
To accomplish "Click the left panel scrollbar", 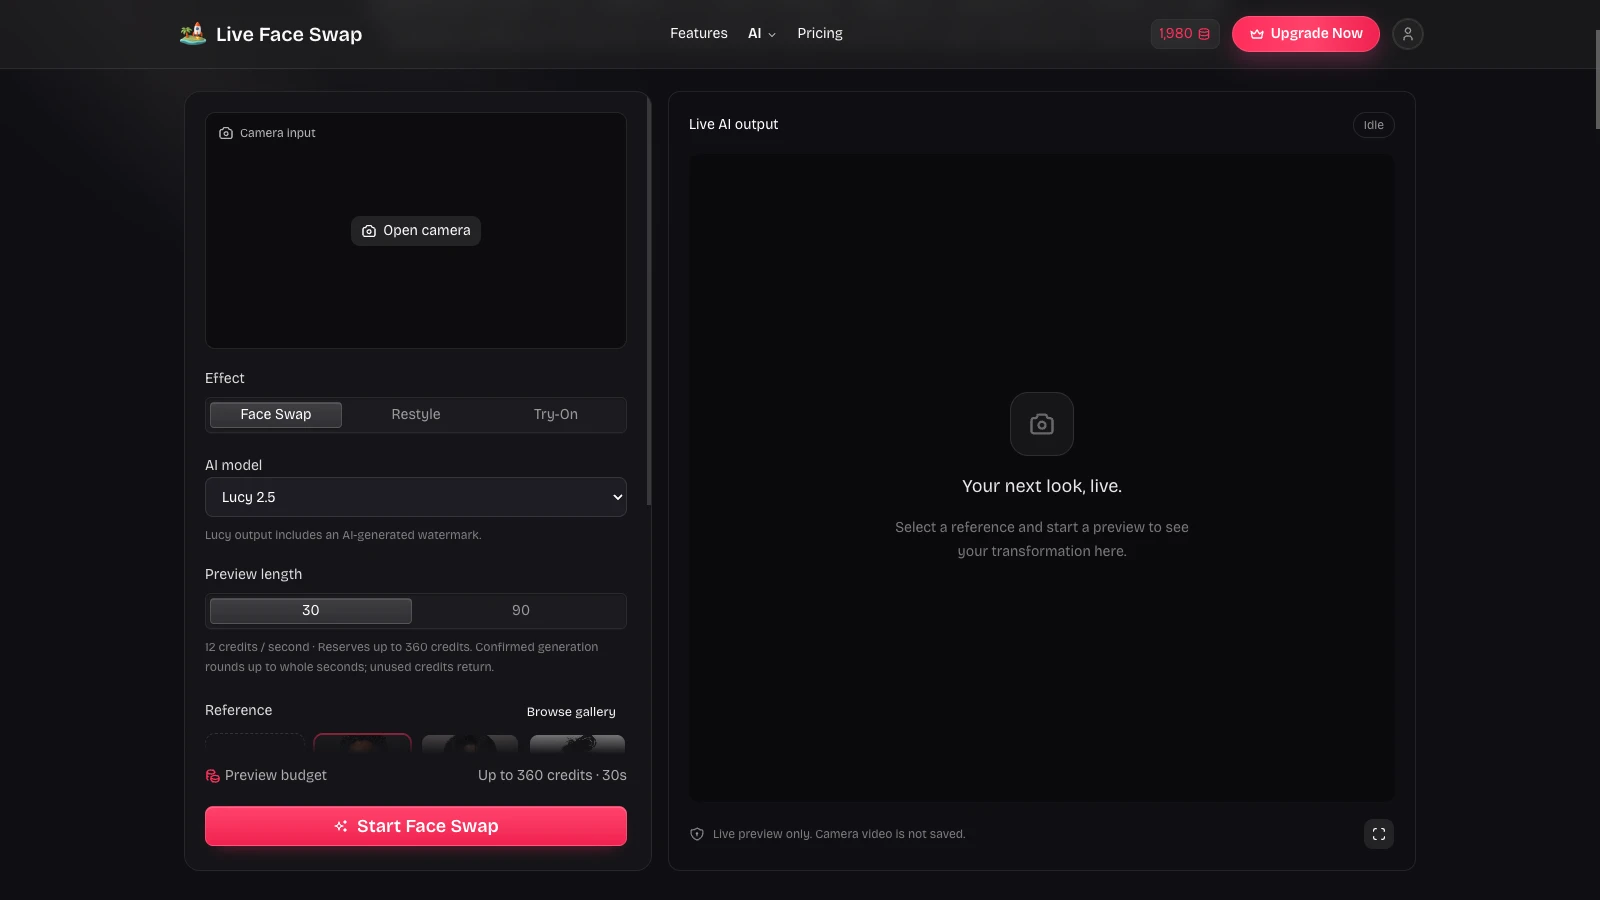I will pyautogui.click(x=649, y=300).
